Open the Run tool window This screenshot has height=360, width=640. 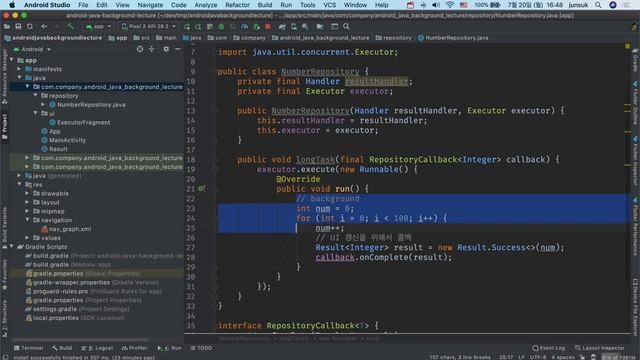tap(169, 348)
